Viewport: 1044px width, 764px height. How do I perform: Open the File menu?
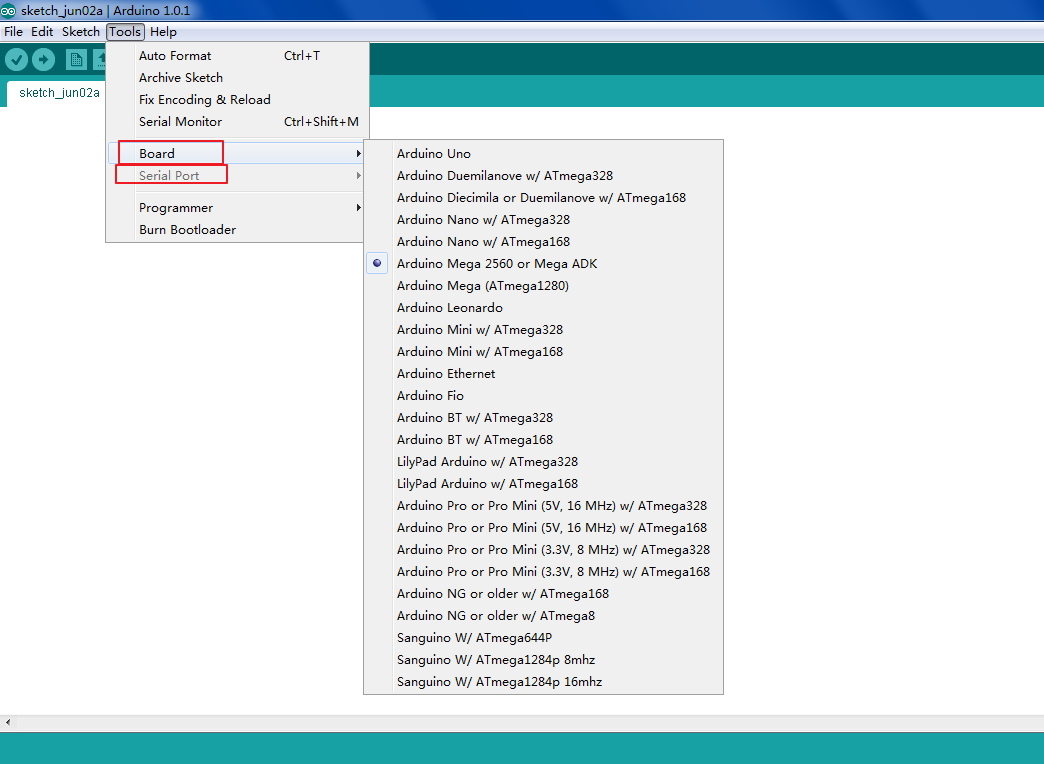13,32
